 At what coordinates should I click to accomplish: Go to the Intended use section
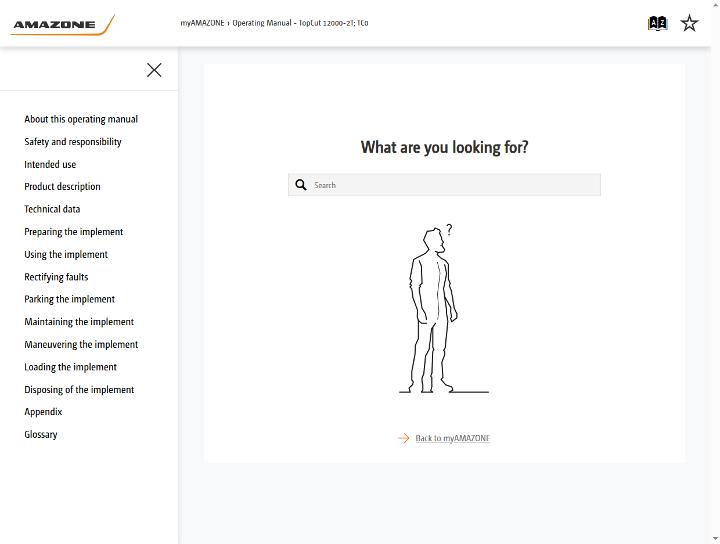pyautogui.click(x=50, y=164)
